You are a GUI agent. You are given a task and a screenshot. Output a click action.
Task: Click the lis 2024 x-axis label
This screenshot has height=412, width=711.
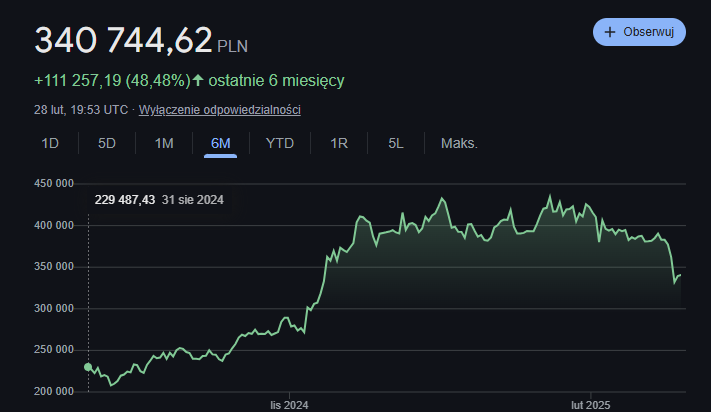(287, 404)
